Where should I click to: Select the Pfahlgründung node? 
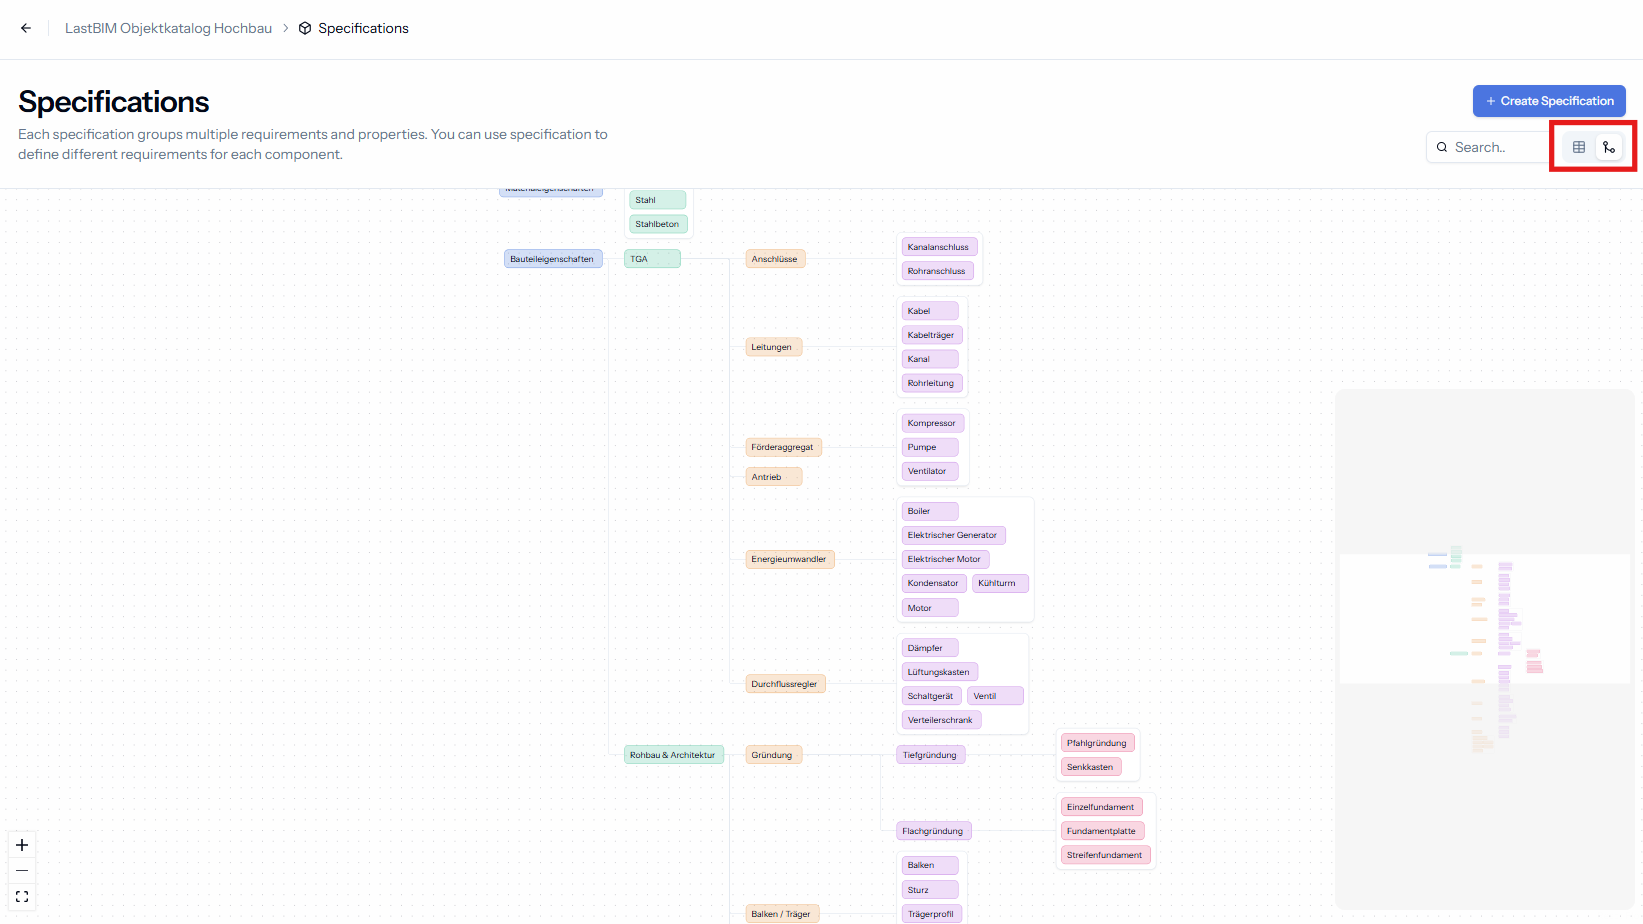pyautogui.click(x=1098, y=743)
